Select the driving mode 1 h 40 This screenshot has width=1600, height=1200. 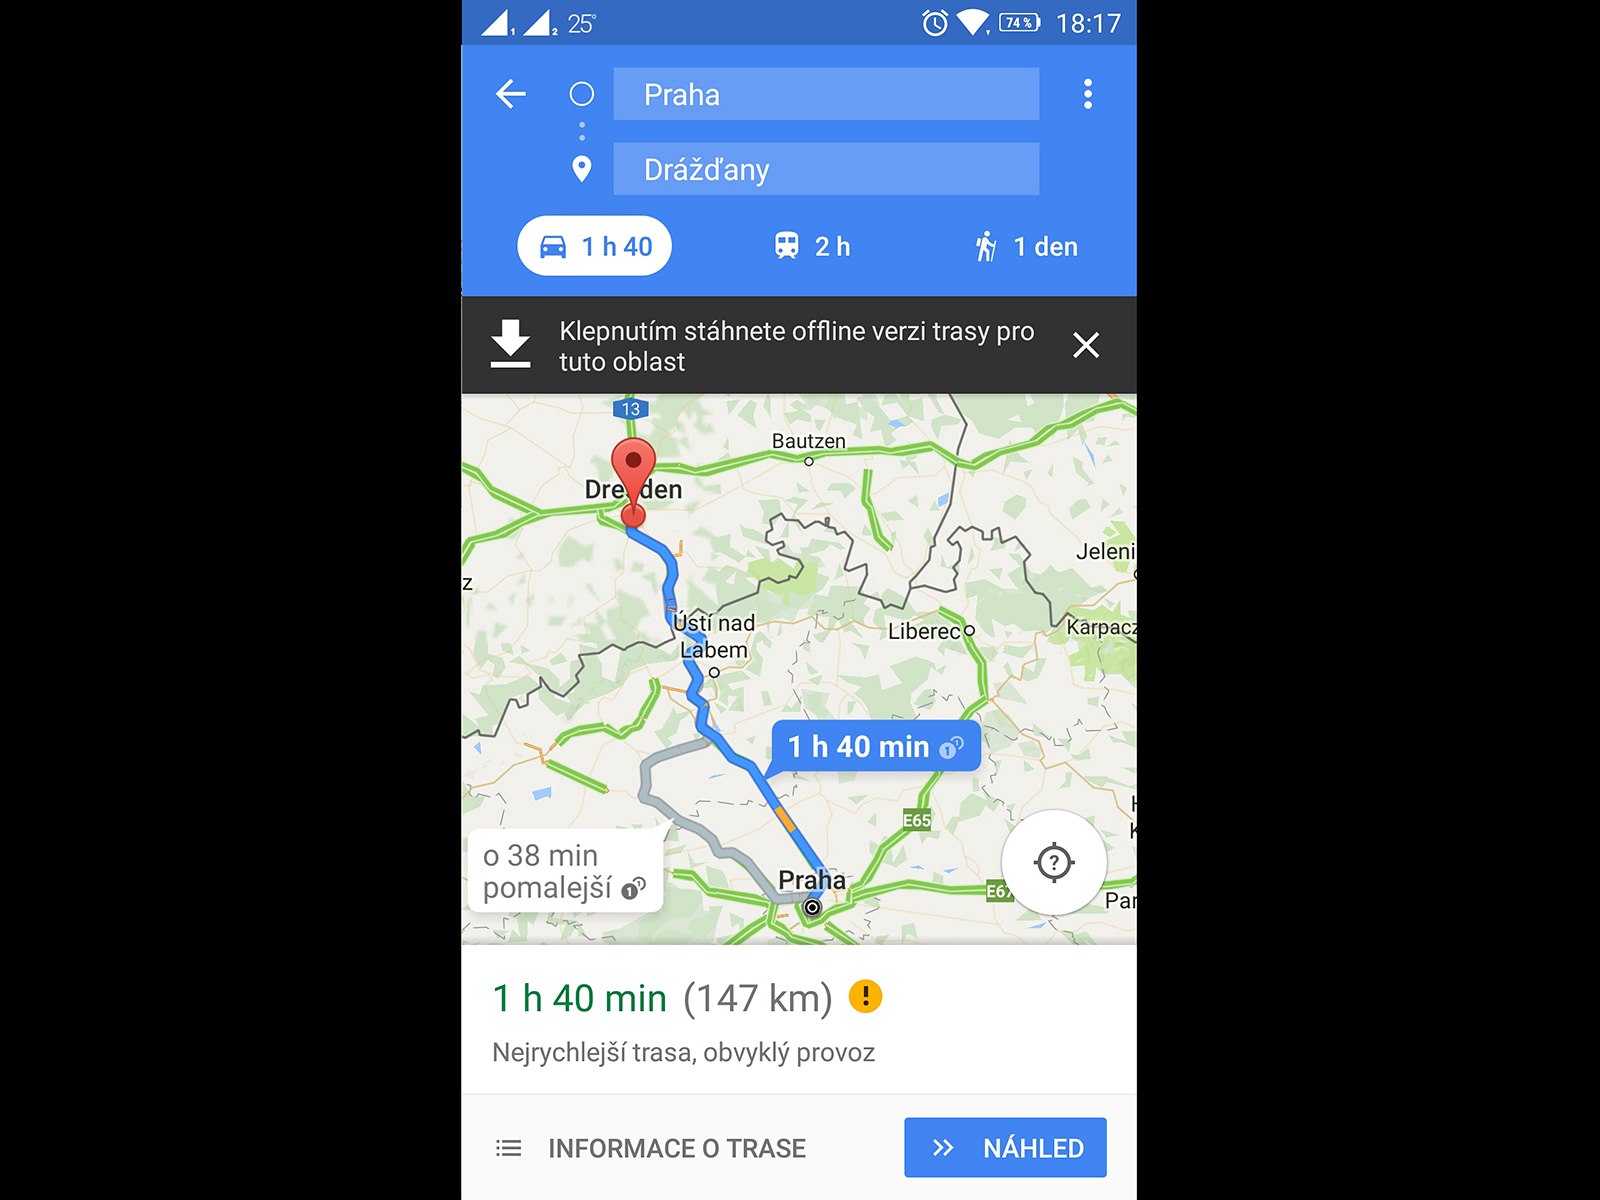594,246
